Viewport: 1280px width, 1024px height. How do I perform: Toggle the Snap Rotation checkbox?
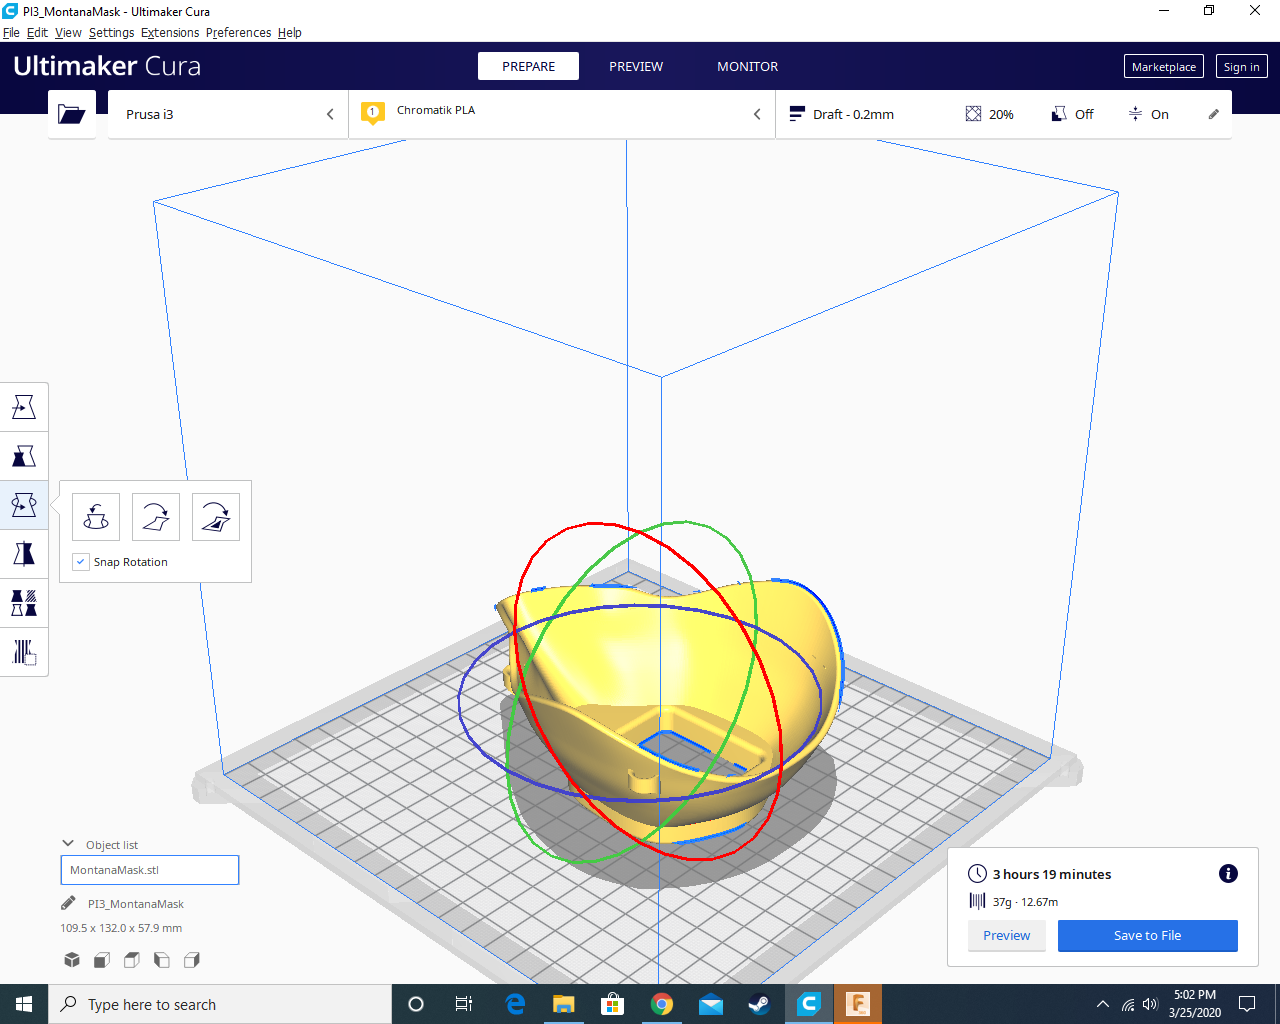point(81,562)
